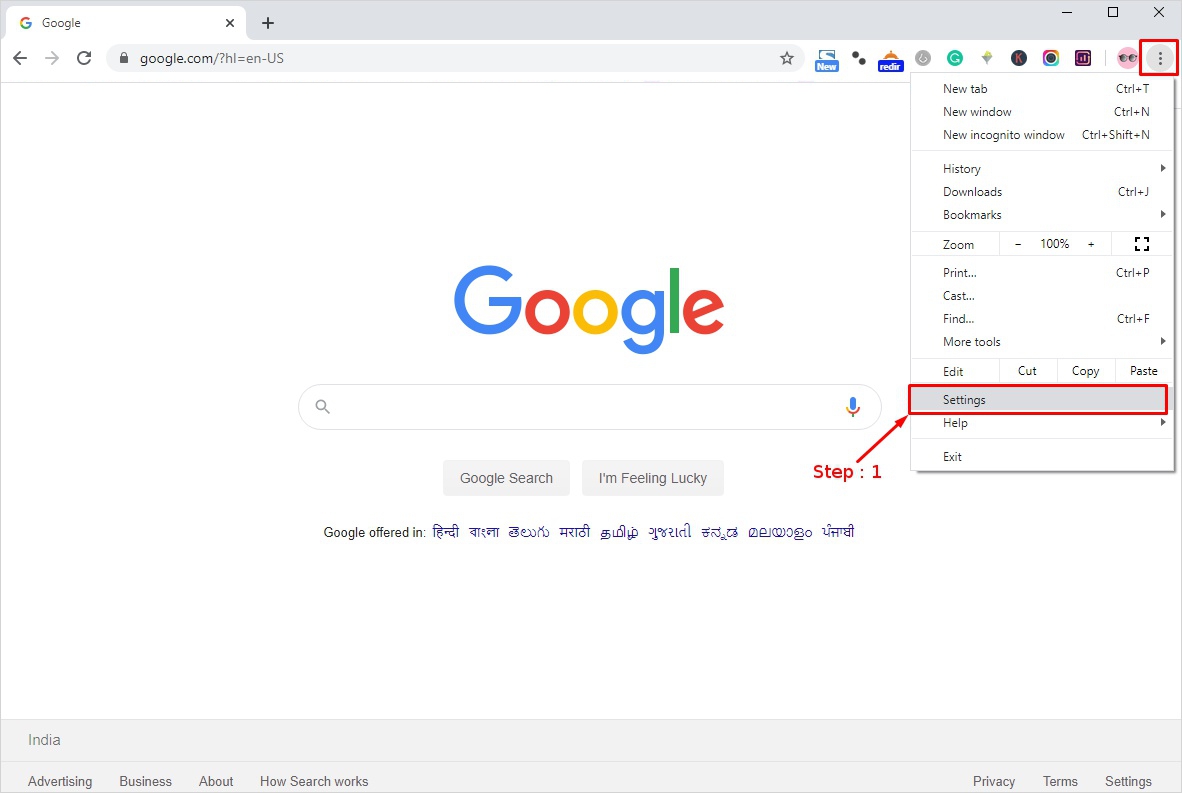Open the profile avatar with glasses
1182x793 pixels.
coord(1127,58)
